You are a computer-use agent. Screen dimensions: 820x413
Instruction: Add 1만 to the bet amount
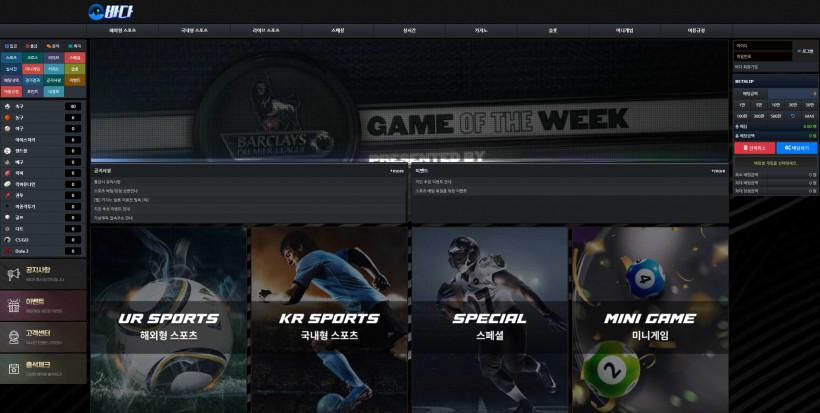click(742, 105)
